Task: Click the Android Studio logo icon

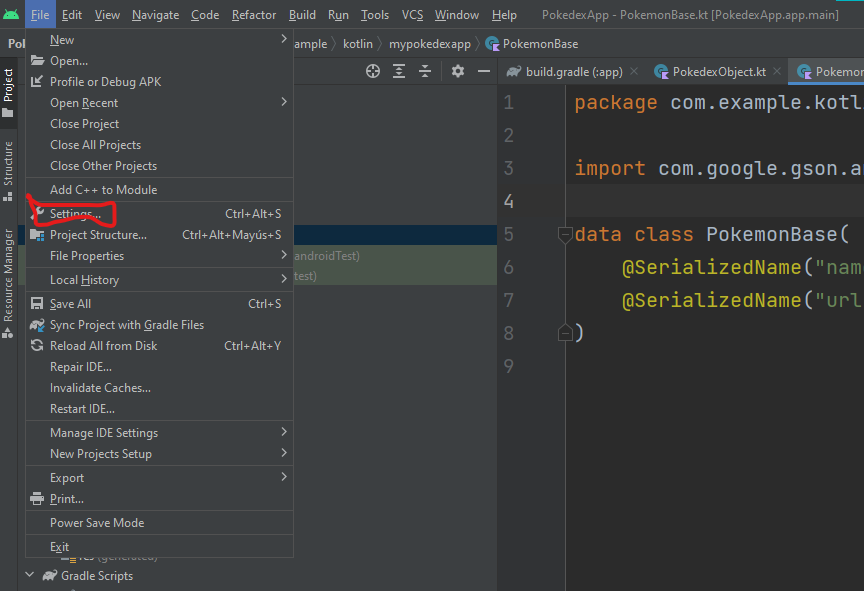Action: (x=11, y=15)
